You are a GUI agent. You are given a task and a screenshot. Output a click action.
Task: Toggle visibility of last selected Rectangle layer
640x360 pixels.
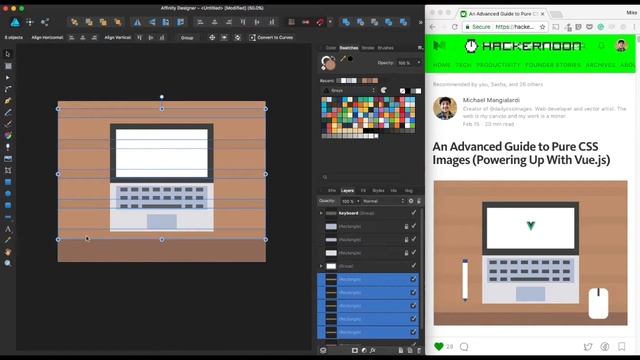[413, 332]
